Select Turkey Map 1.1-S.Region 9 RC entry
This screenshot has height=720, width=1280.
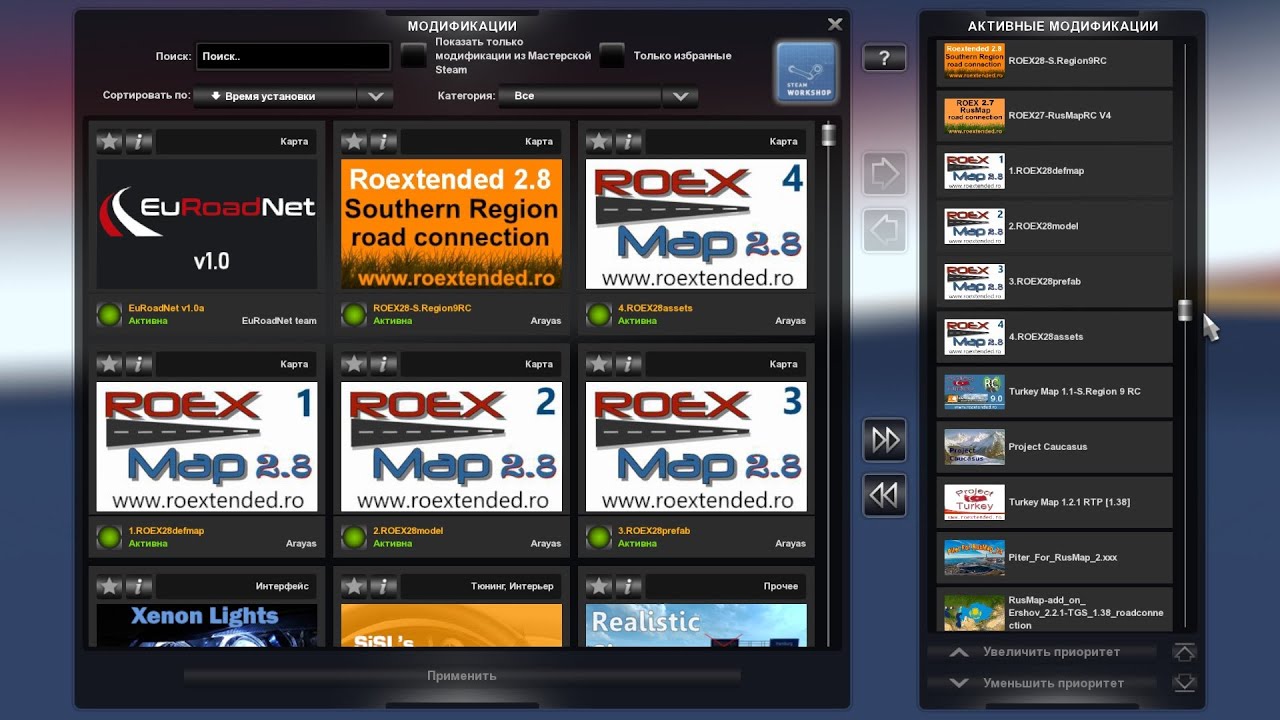(x=1054, y=392)
